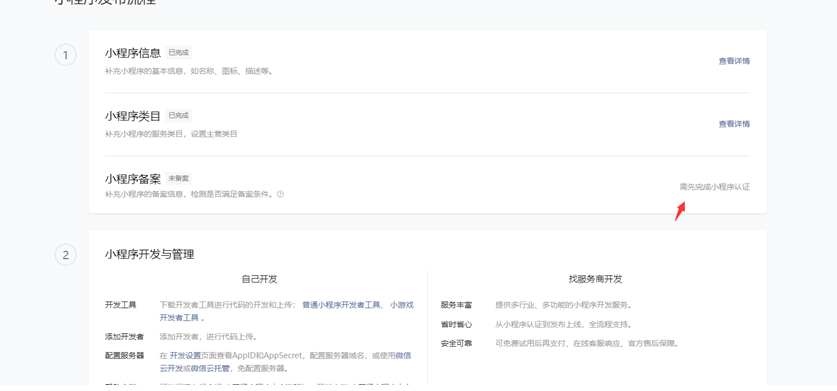Open the 微信云托管 link
Image resolution: width=837 pixels, height=391 pixels.
point(210,368)
